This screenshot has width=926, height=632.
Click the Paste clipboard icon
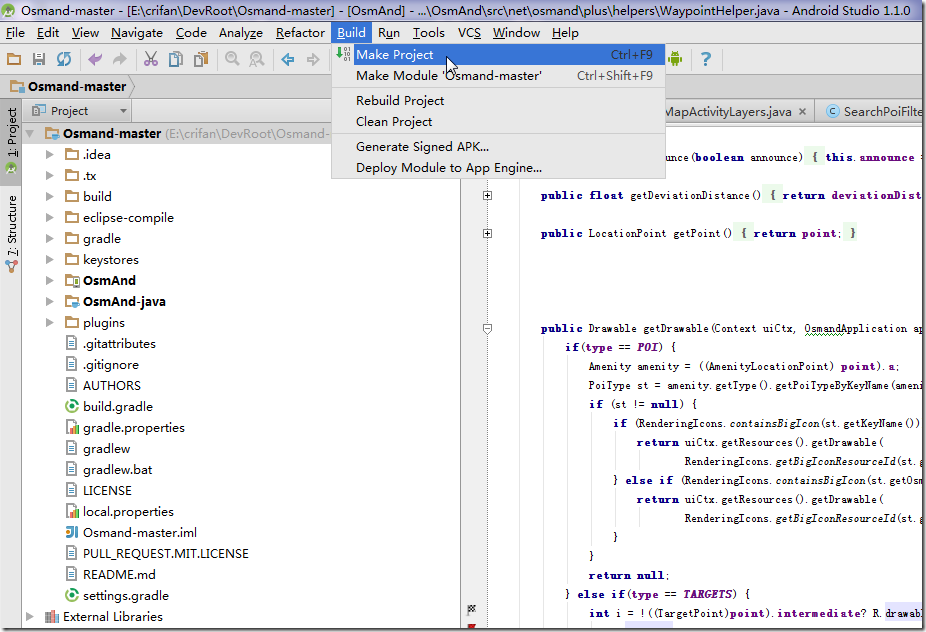(200, 59)
